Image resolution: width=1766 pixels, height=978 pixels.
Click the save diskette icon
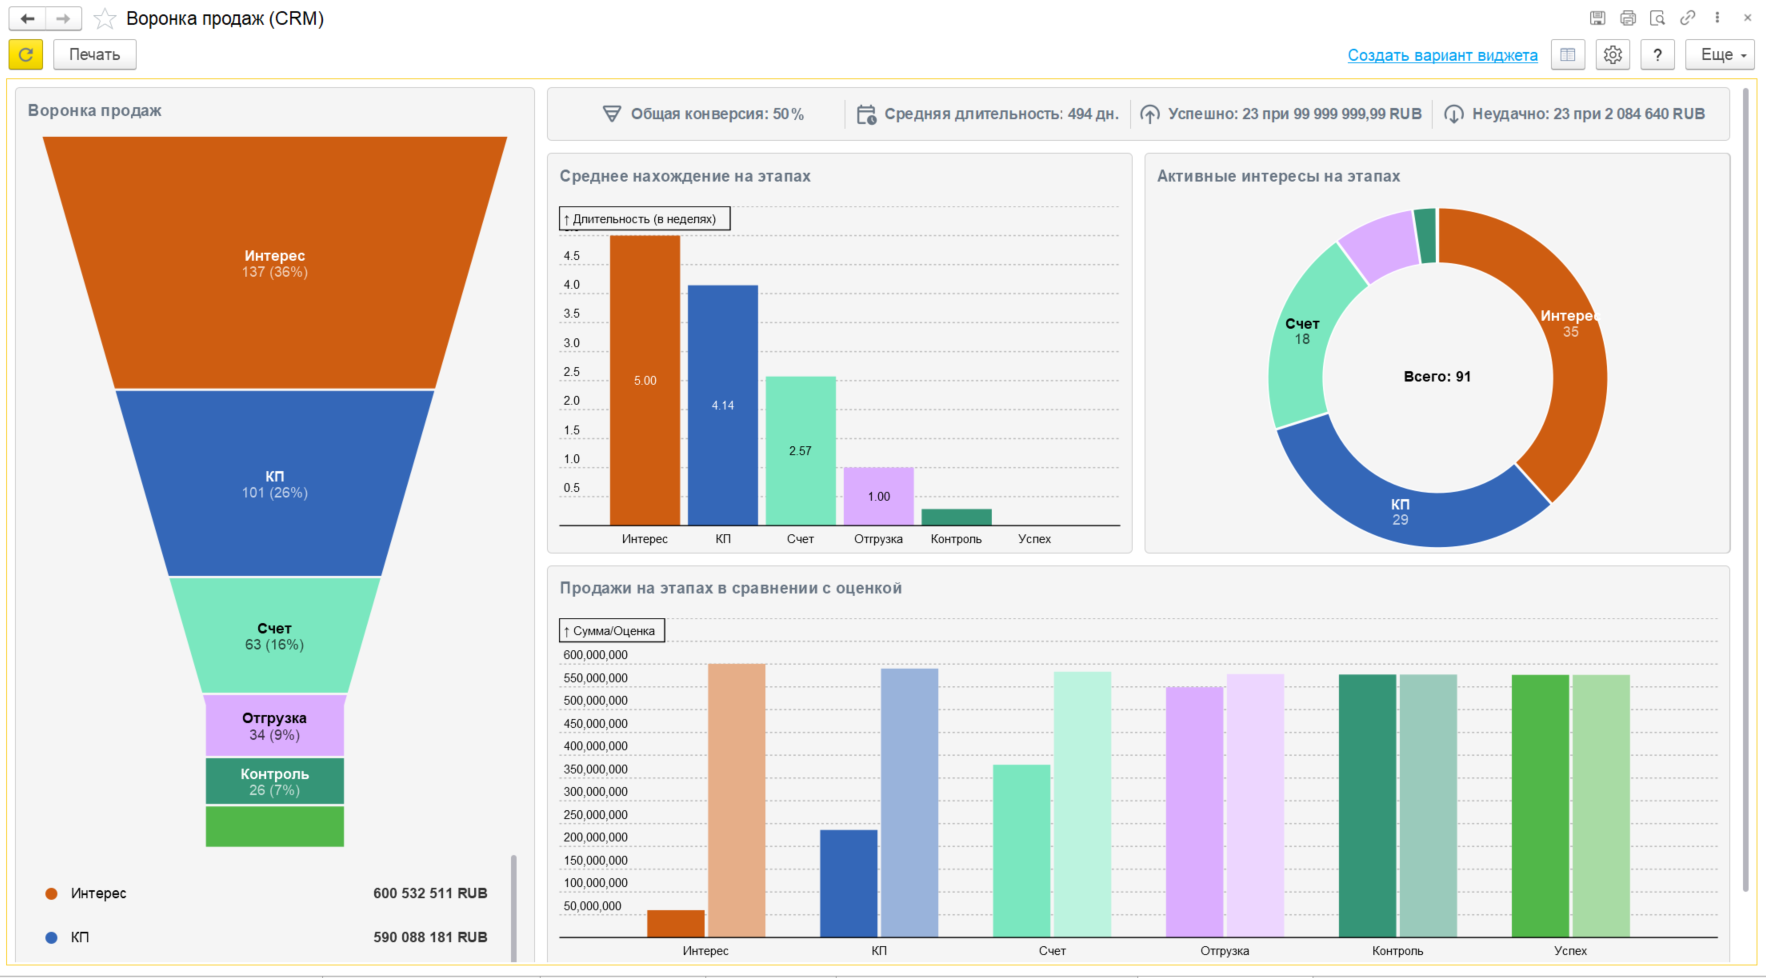click(1597, 18)
